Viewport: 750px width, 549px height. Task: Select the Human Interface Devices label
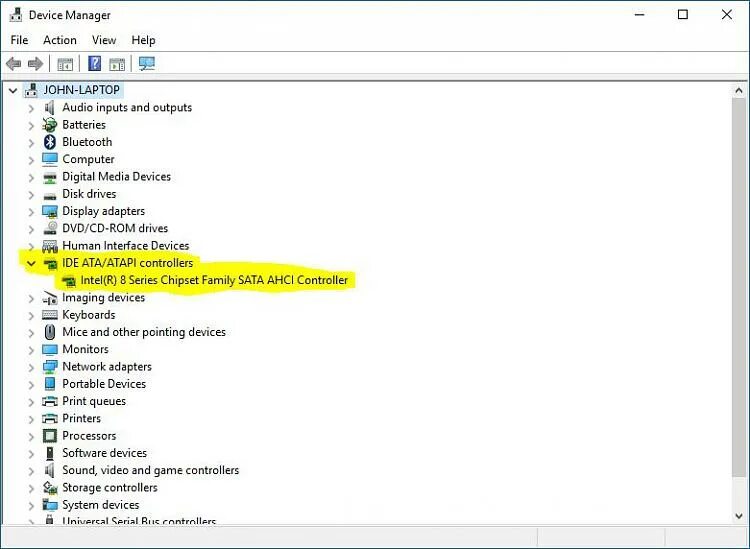[x=125, y=246]
